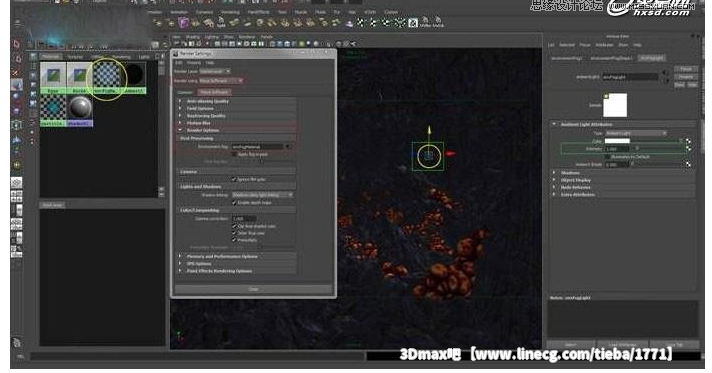Click the red X-axis arrow of the move manipulator
The height and width of the screenshot is (373, 712).
point(450,154)
